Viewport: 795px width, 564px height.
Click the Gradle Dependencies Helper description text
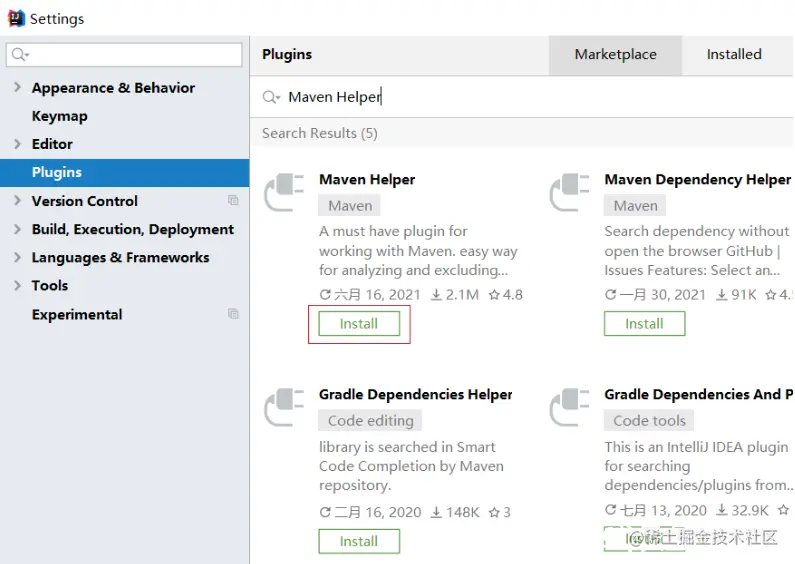coord(411,466)
